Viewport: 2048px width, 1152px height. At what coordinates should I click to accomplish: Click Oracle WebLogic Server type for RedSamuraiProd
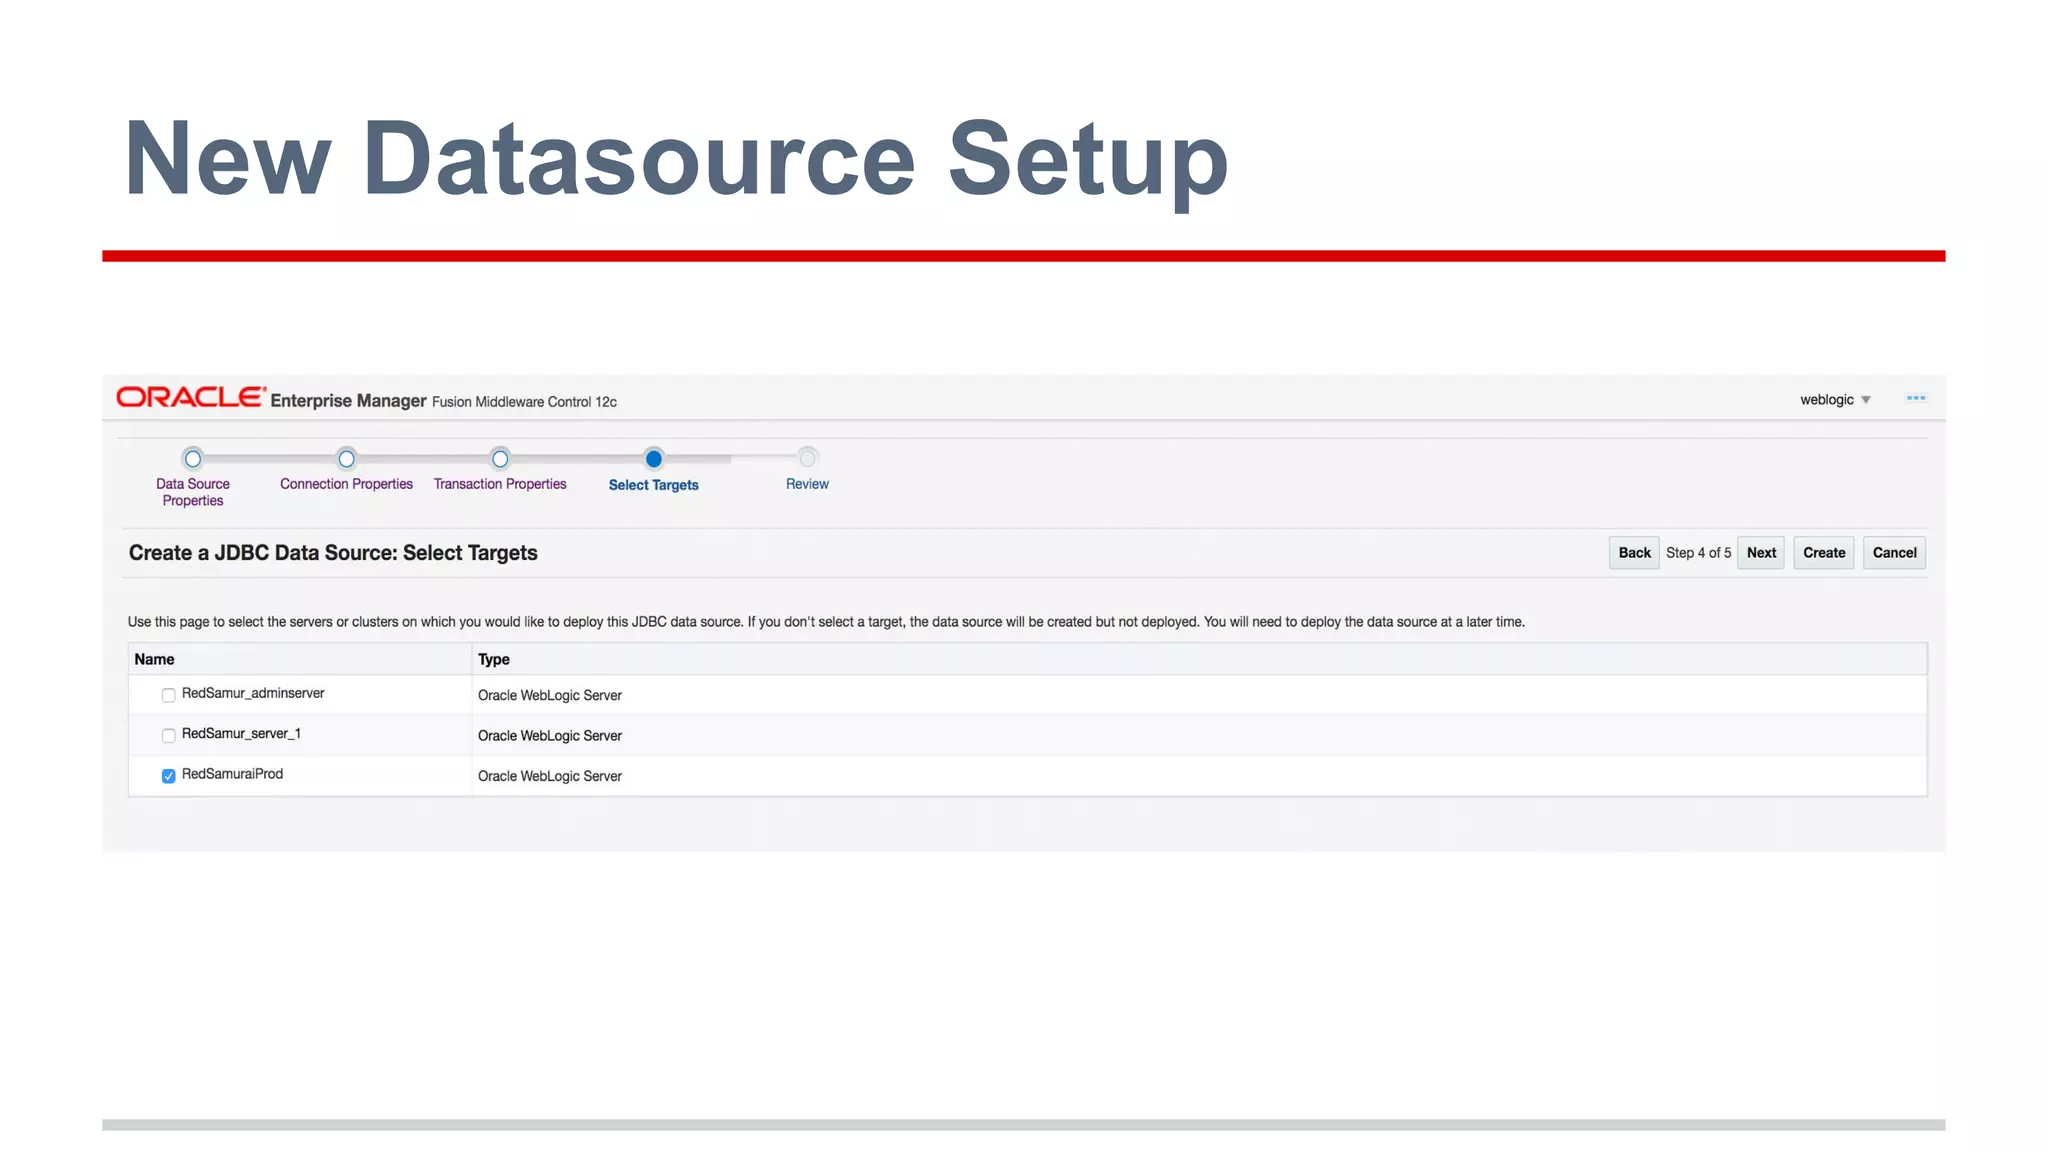click(x=549, y=776)
